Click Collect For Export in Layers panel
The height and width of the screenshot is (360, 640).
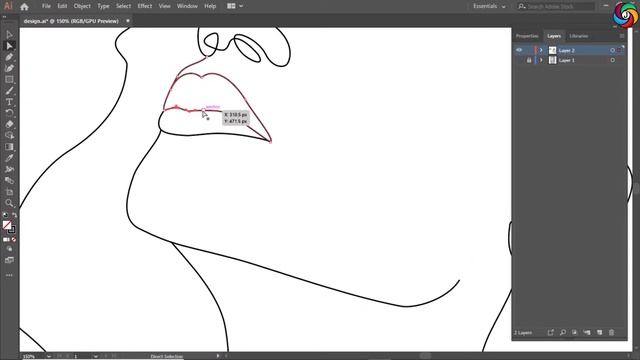point(551,333)
